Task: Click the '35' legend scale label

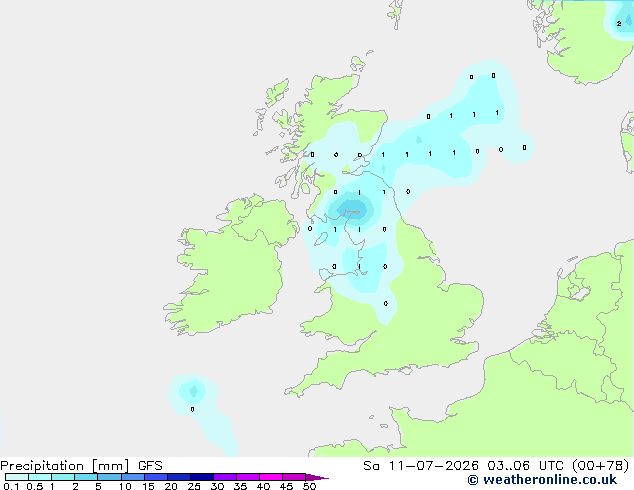Action: click(x=240, y=486)
